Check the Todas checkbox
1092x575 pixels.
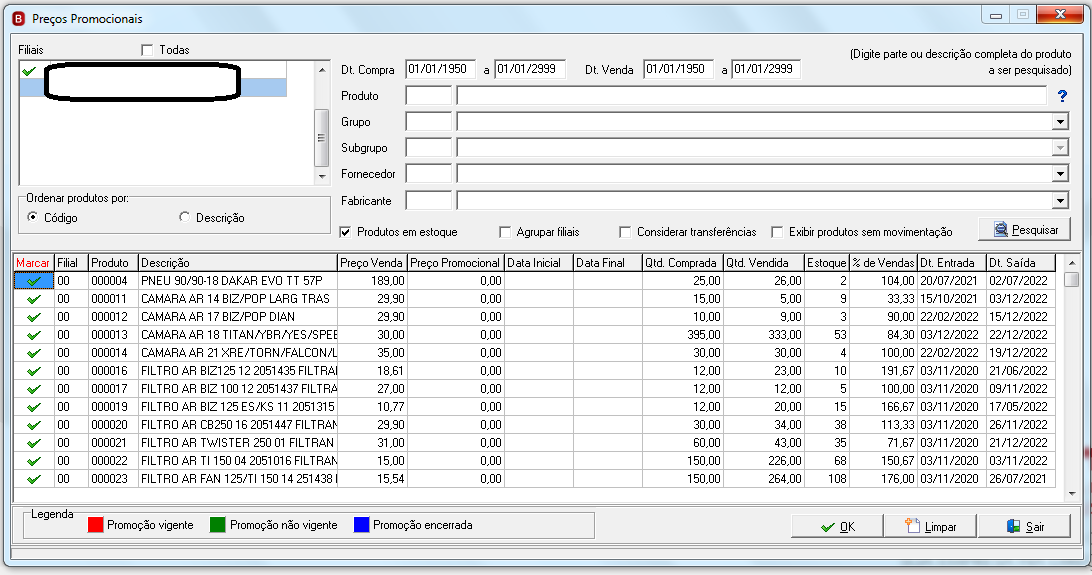tap(147, 50)
